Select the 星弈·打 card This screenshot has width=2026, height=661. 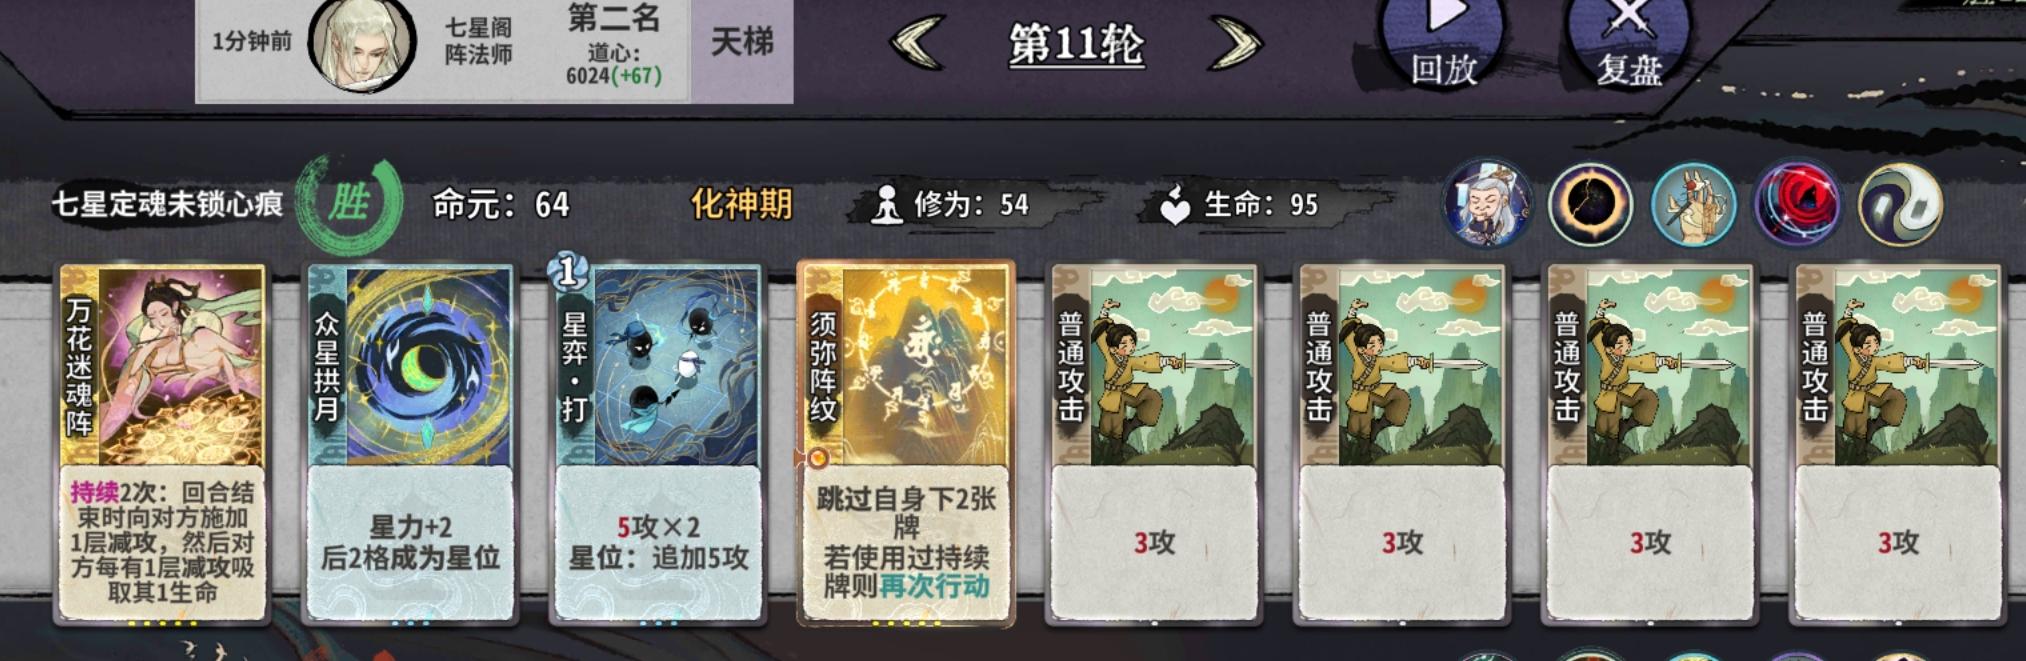pyautogui.click(x=658, y=443)
